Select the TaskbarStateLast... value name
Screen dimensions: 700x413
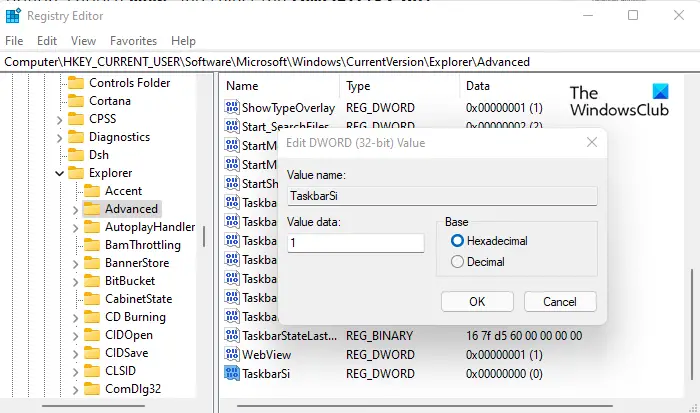pyautogui.click(x=289, y=335)
